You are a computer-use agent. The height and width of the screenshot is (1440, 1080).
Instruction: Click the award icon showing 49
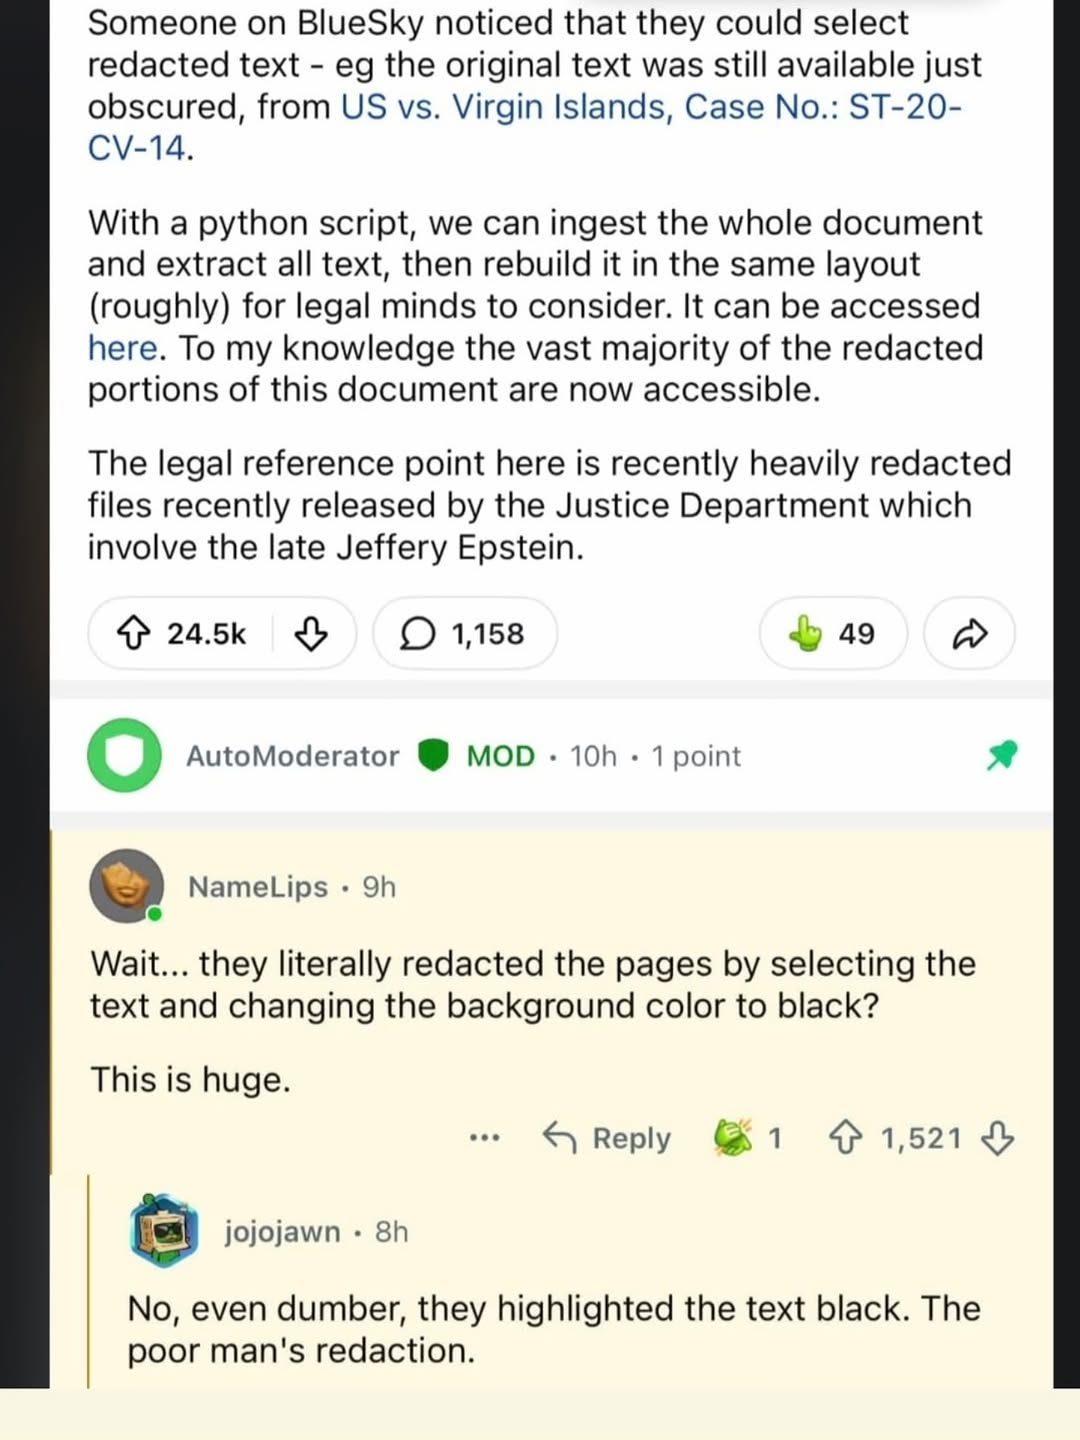coord(805,633)
